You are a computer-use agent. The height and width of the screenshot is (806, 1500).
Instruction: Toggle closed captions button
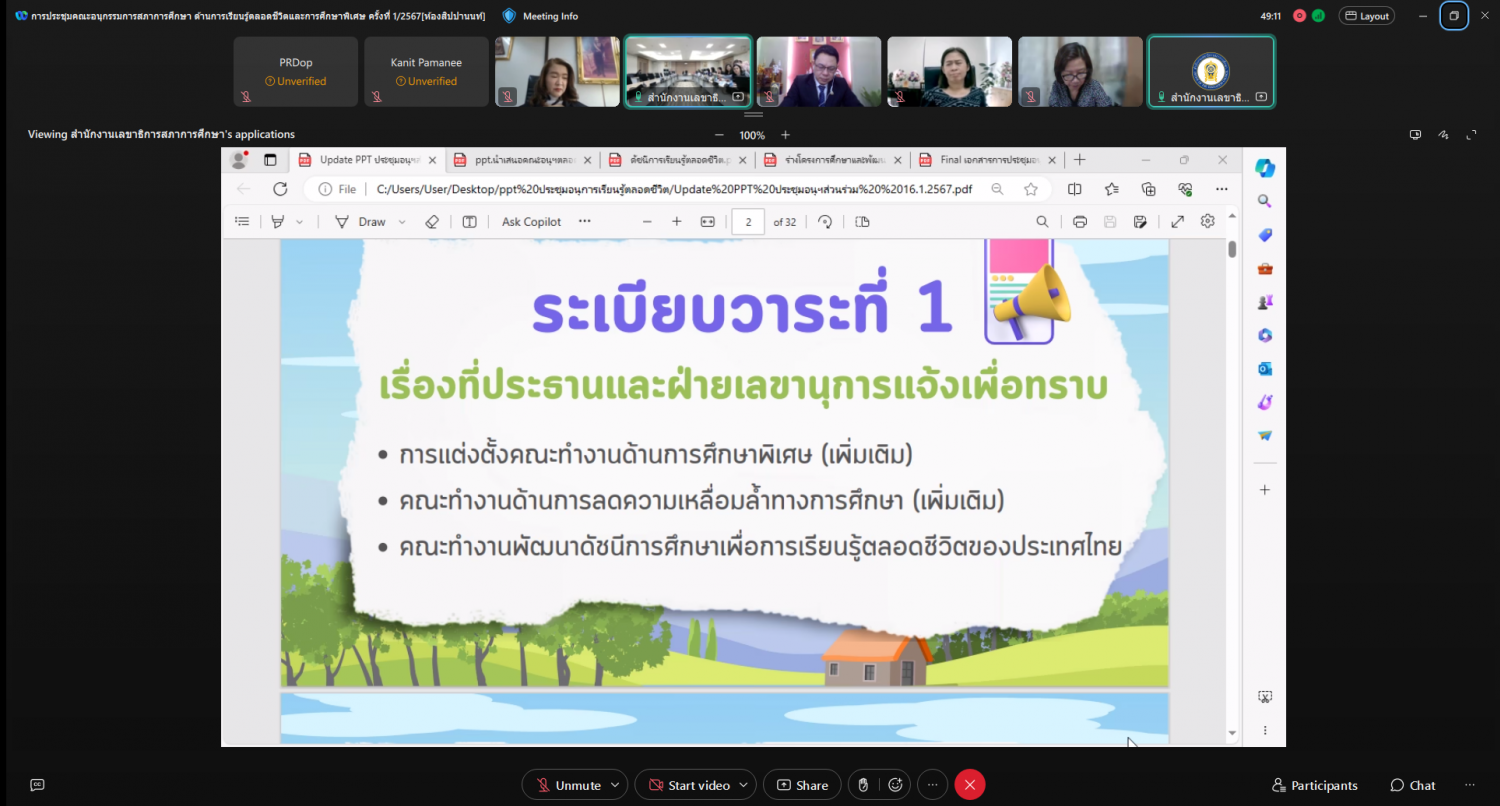click(37, 785)
